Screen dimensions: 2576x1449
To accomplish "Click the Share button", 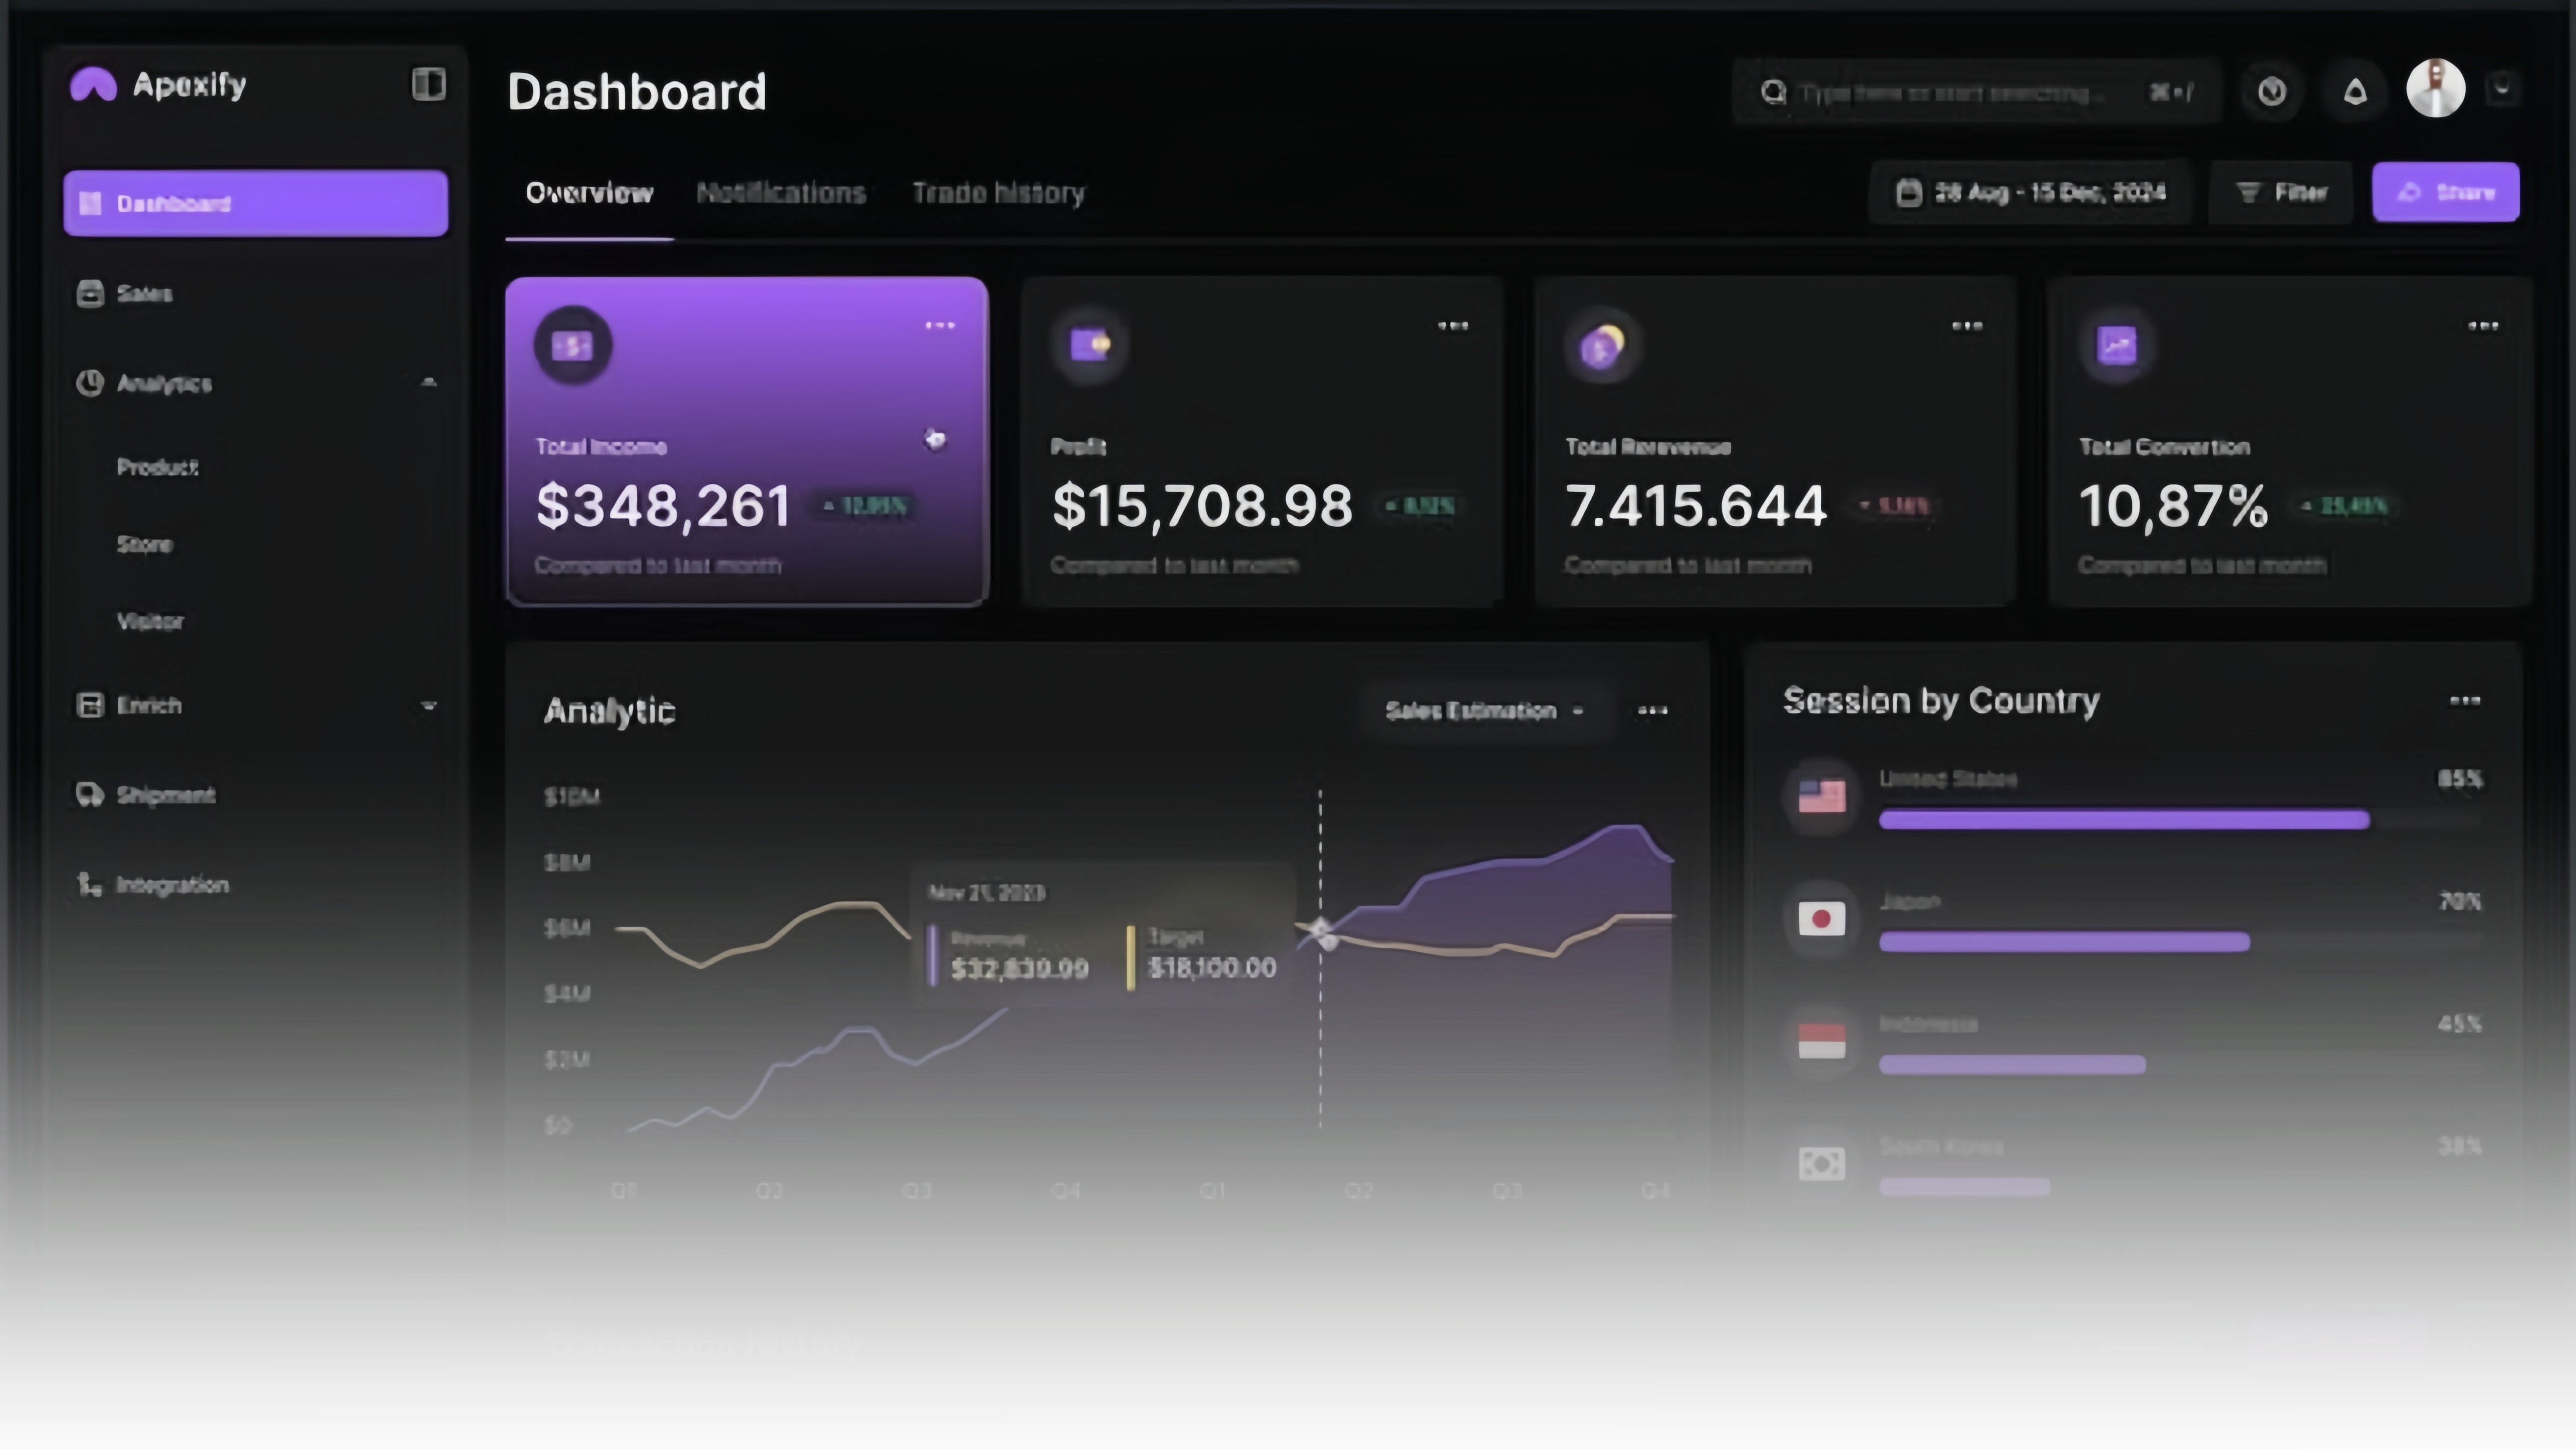I will coord(2445,192).
